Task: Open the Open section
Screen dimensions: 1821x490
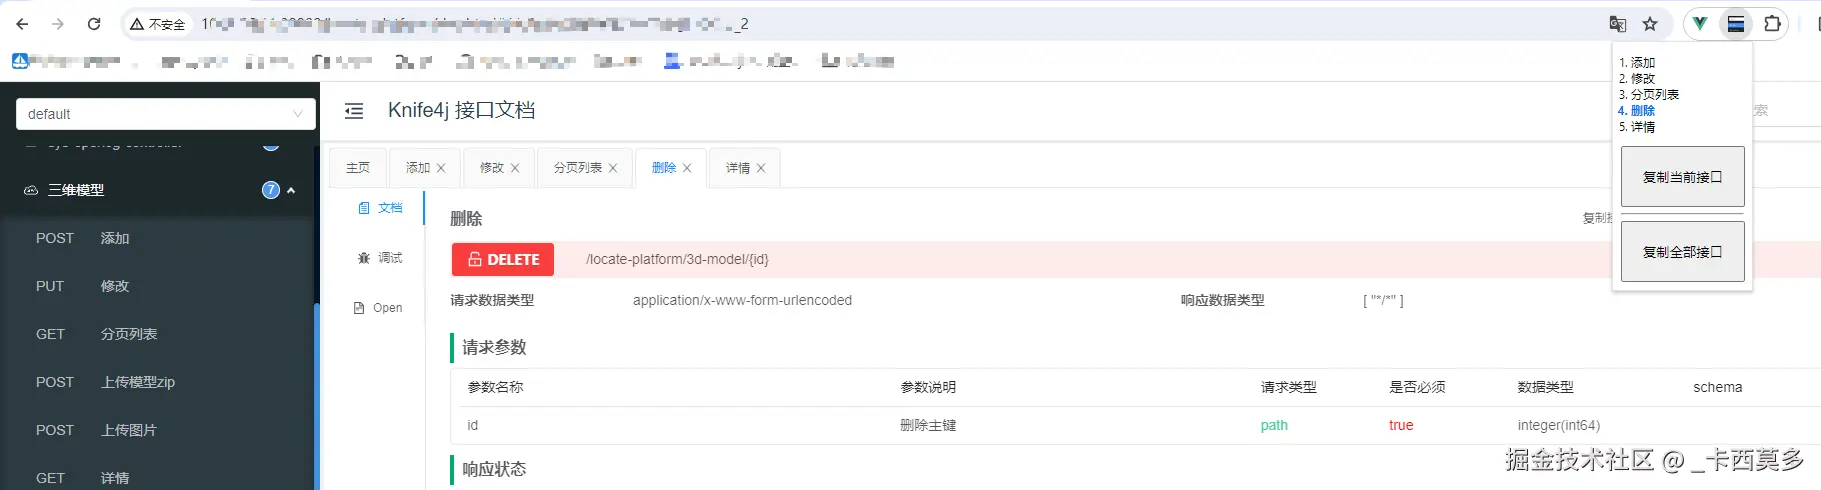Action: coord(379,308)
